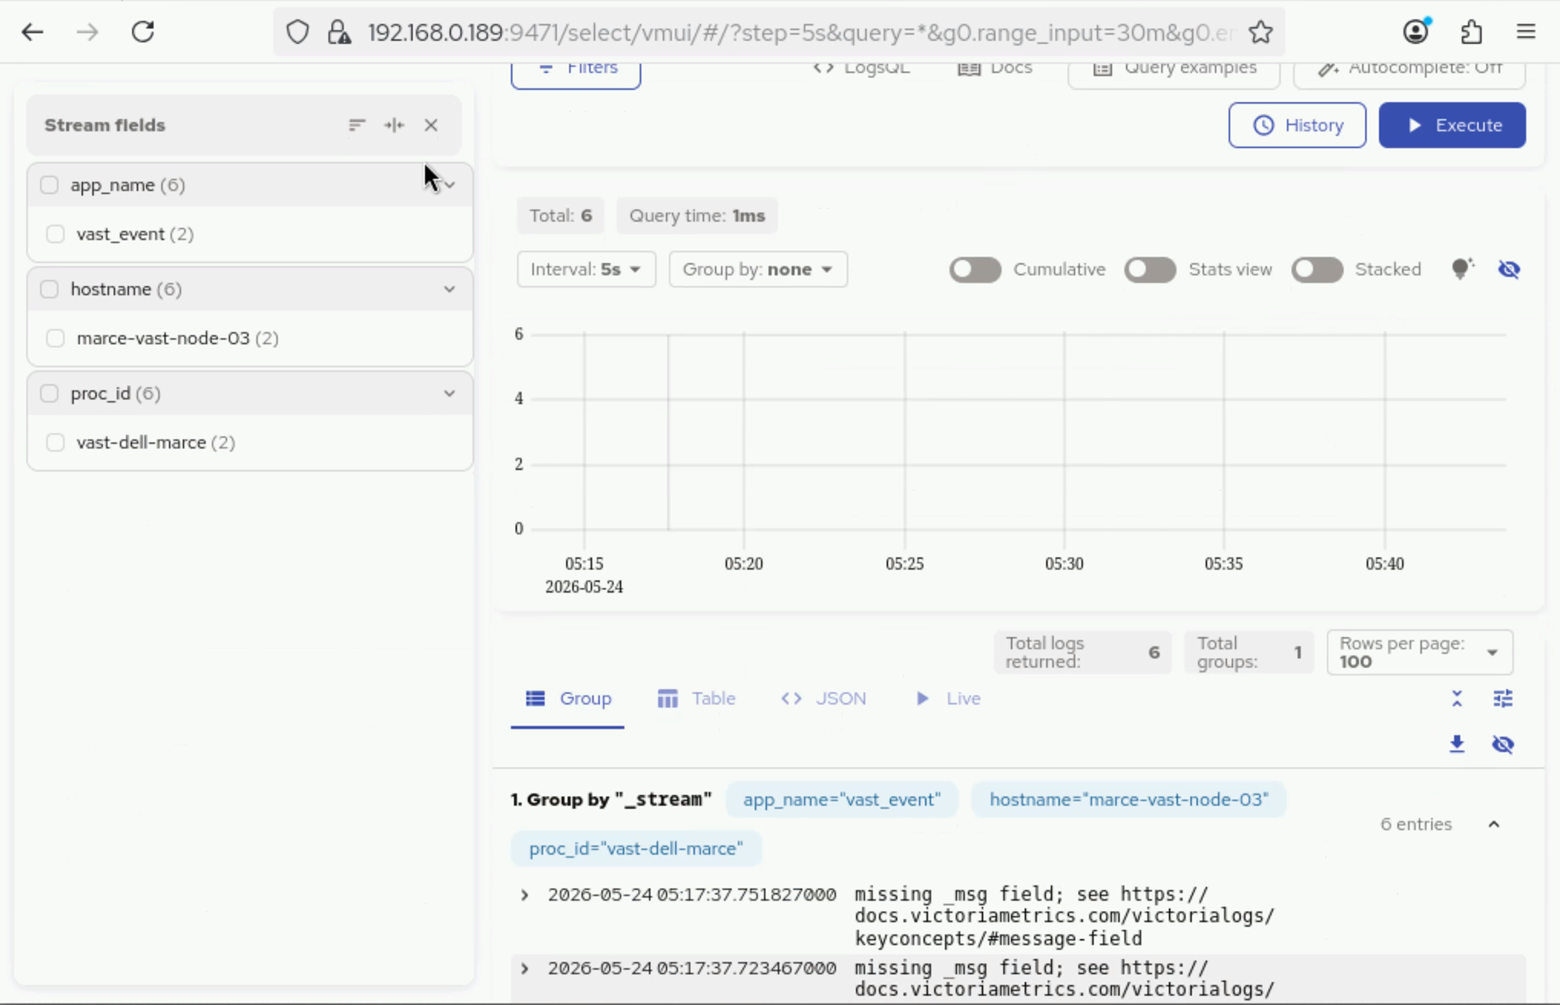Open chart tips lightbulb icon
Viewport: 1560px width, 1005px height.
(x=1462, y=269)
